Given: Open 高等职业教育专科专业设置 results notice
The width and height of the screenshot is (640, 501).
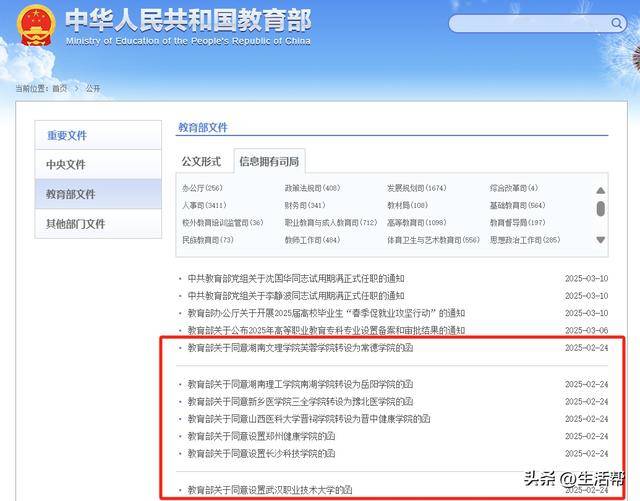Looking at the screenshot, I should tap(326, 330).
